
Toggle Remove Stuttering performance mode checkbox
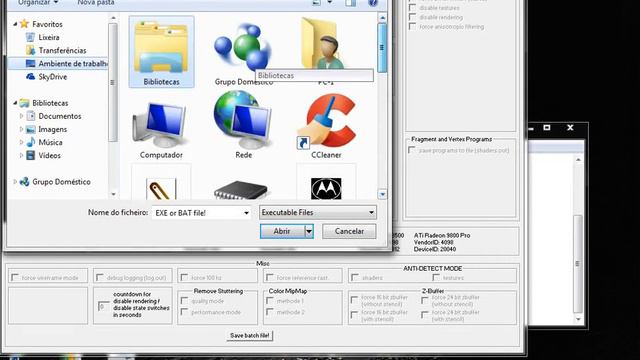click(x=184, y=312)
